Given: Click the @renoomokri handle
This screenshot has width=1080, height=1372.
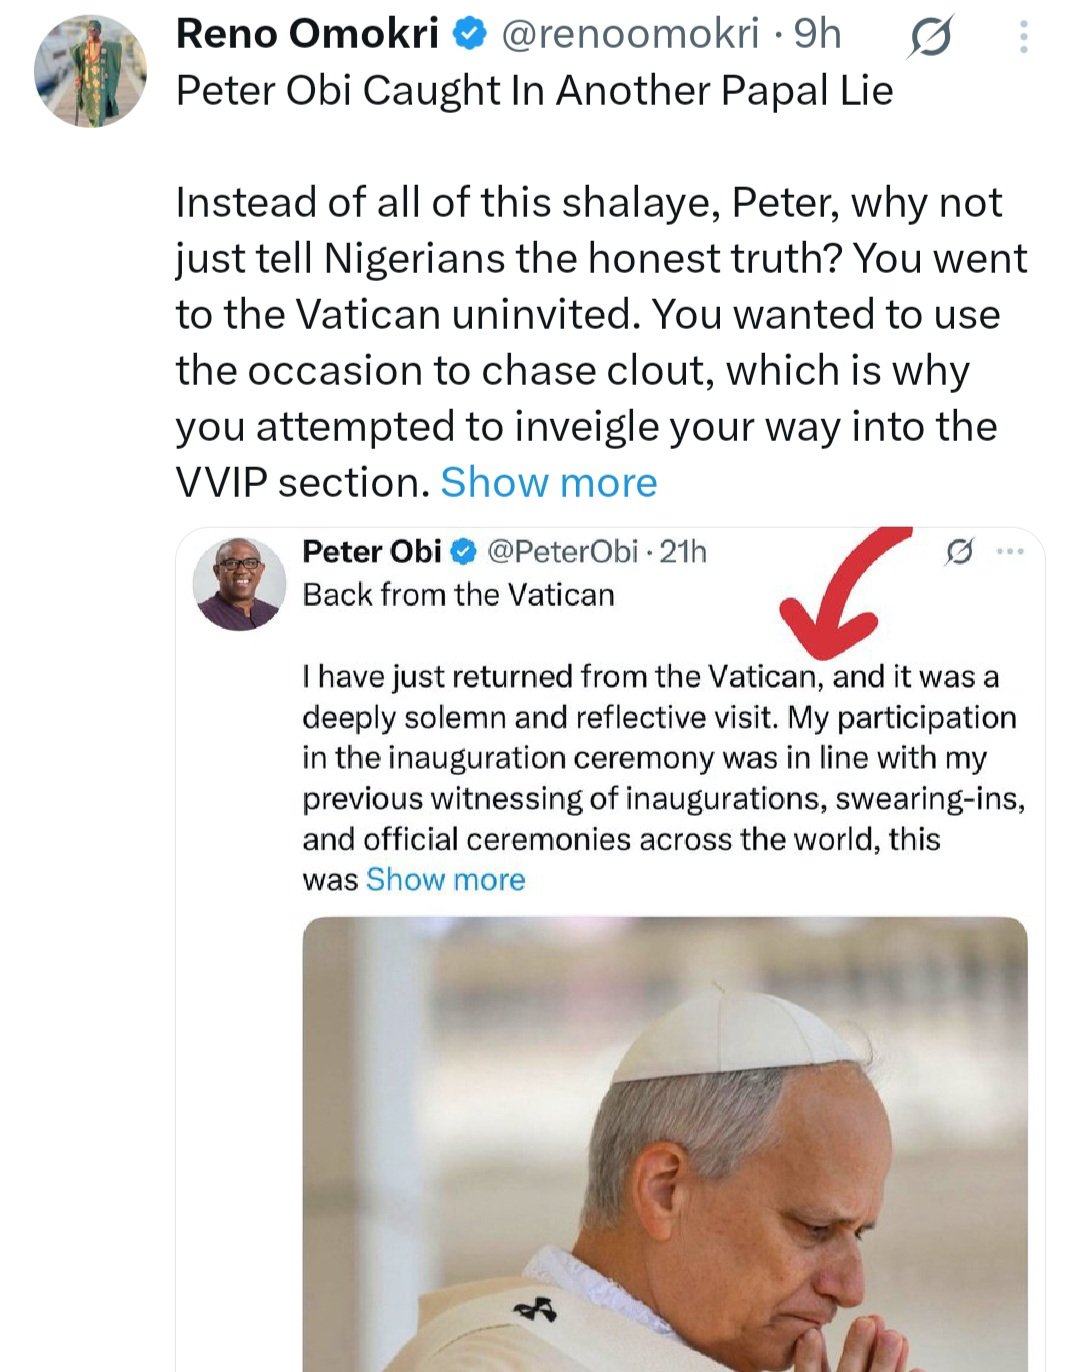Looking at the screenshot, I should [629, 35].
